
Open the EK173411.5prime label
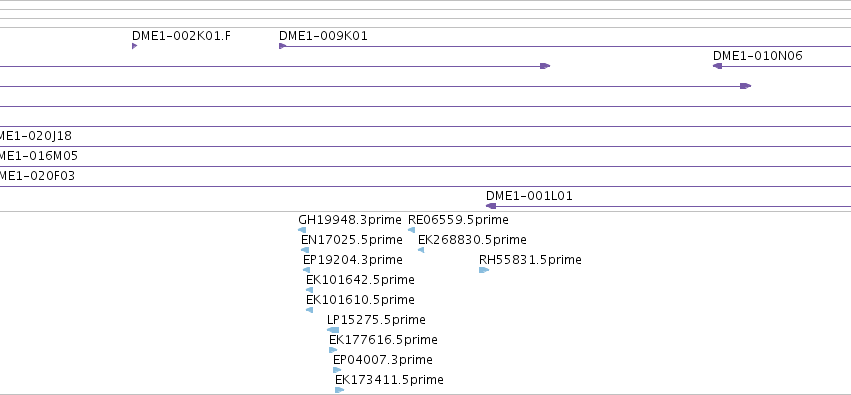389,380
